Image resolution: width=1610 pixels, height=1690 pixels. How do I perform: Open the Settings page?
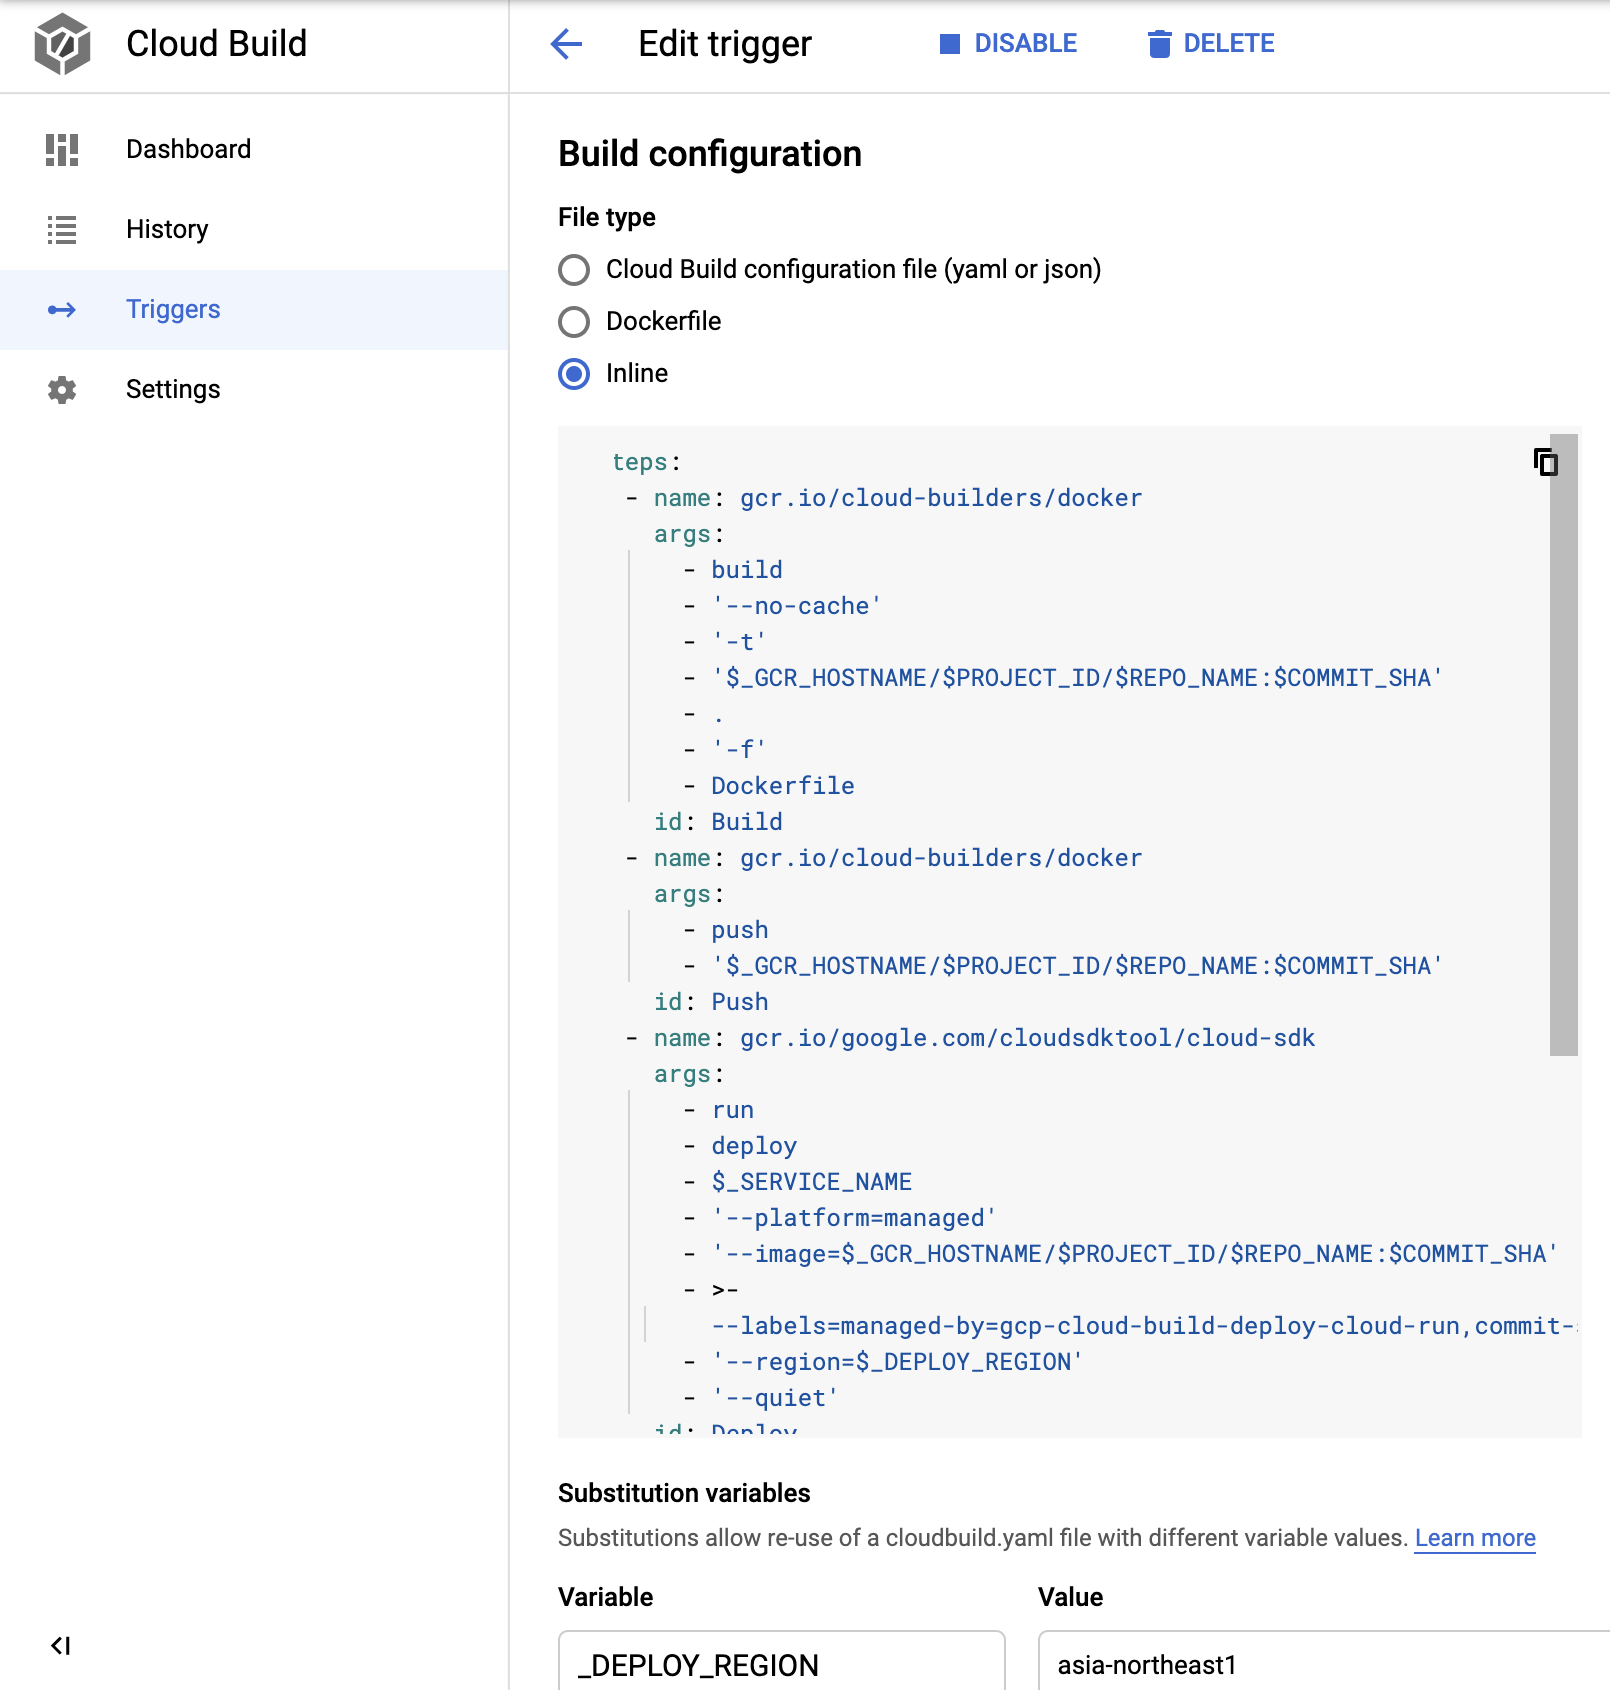(x=254, y=390)
